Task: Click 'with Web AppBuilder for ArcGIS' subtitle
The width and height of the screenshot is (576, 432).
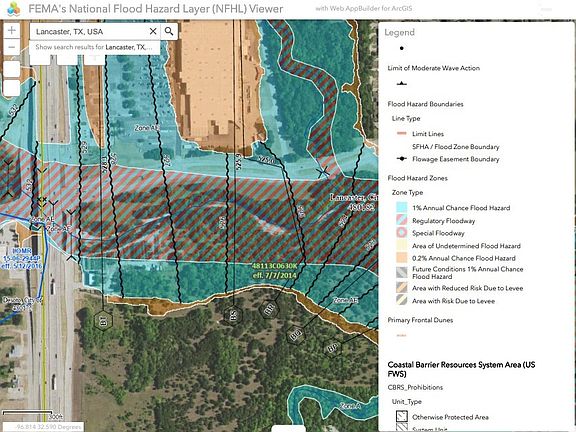Action: 364,8
